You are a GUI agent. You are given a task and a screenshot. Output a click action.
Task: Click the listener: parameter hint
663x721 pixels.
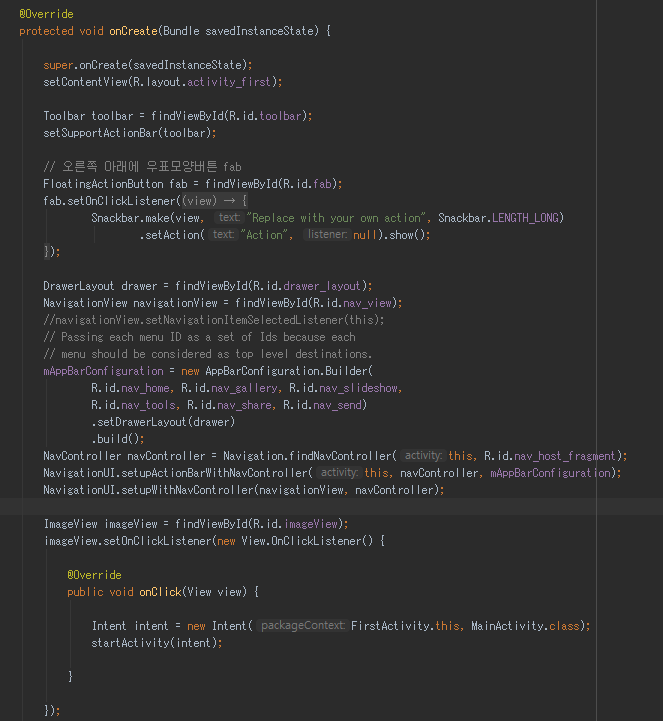(x=327, y=235)
